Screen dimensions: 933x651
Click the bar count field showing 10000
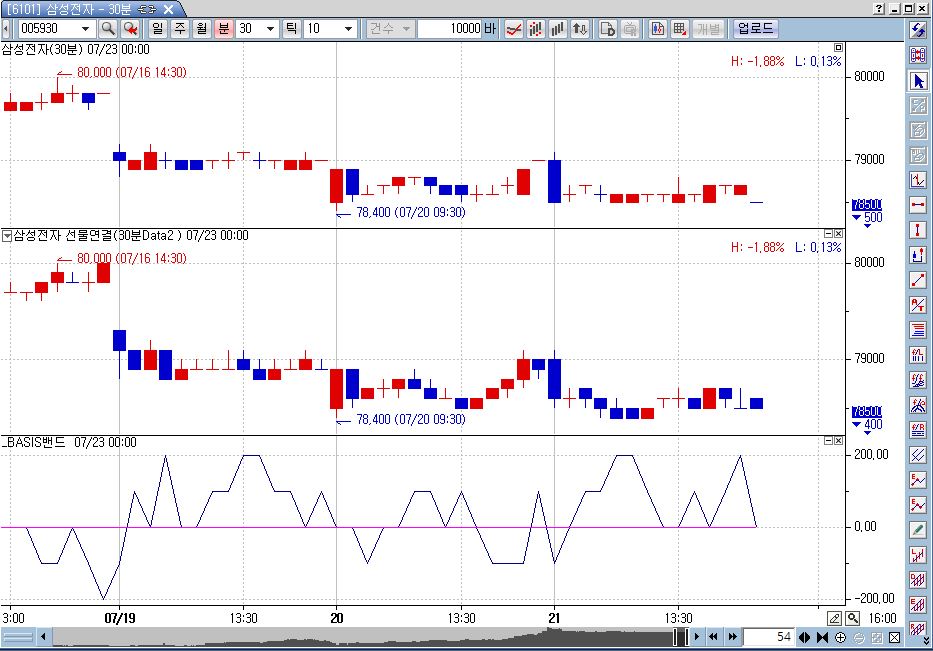[455, 29]
